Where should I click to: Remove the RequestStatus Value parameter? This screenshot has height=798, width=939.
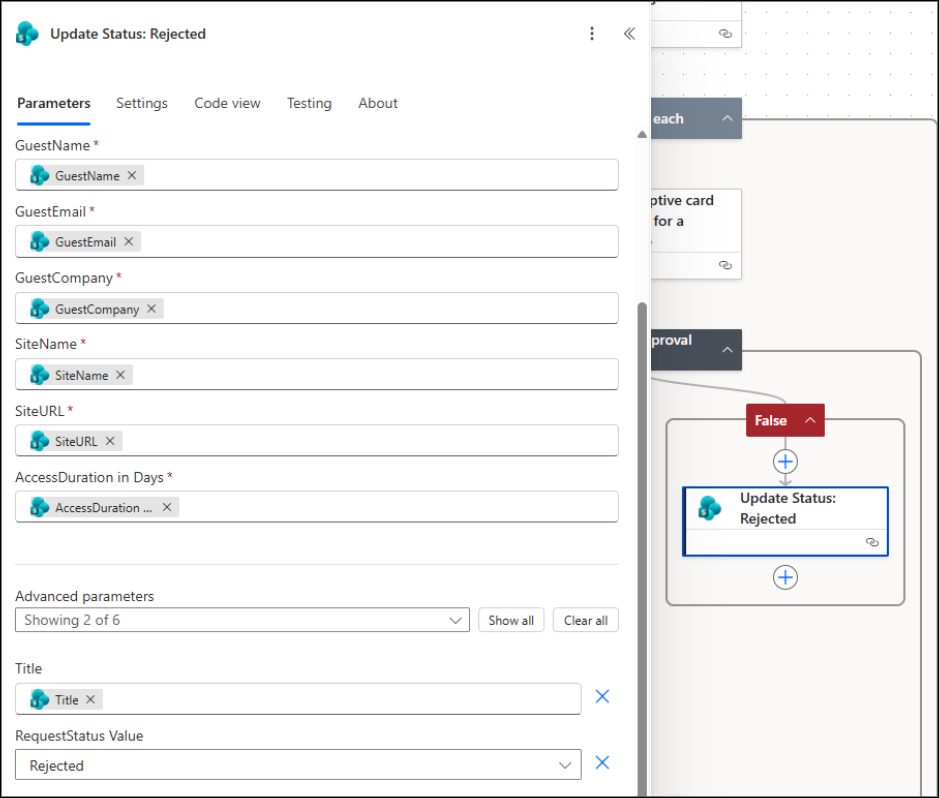(602, 762)
